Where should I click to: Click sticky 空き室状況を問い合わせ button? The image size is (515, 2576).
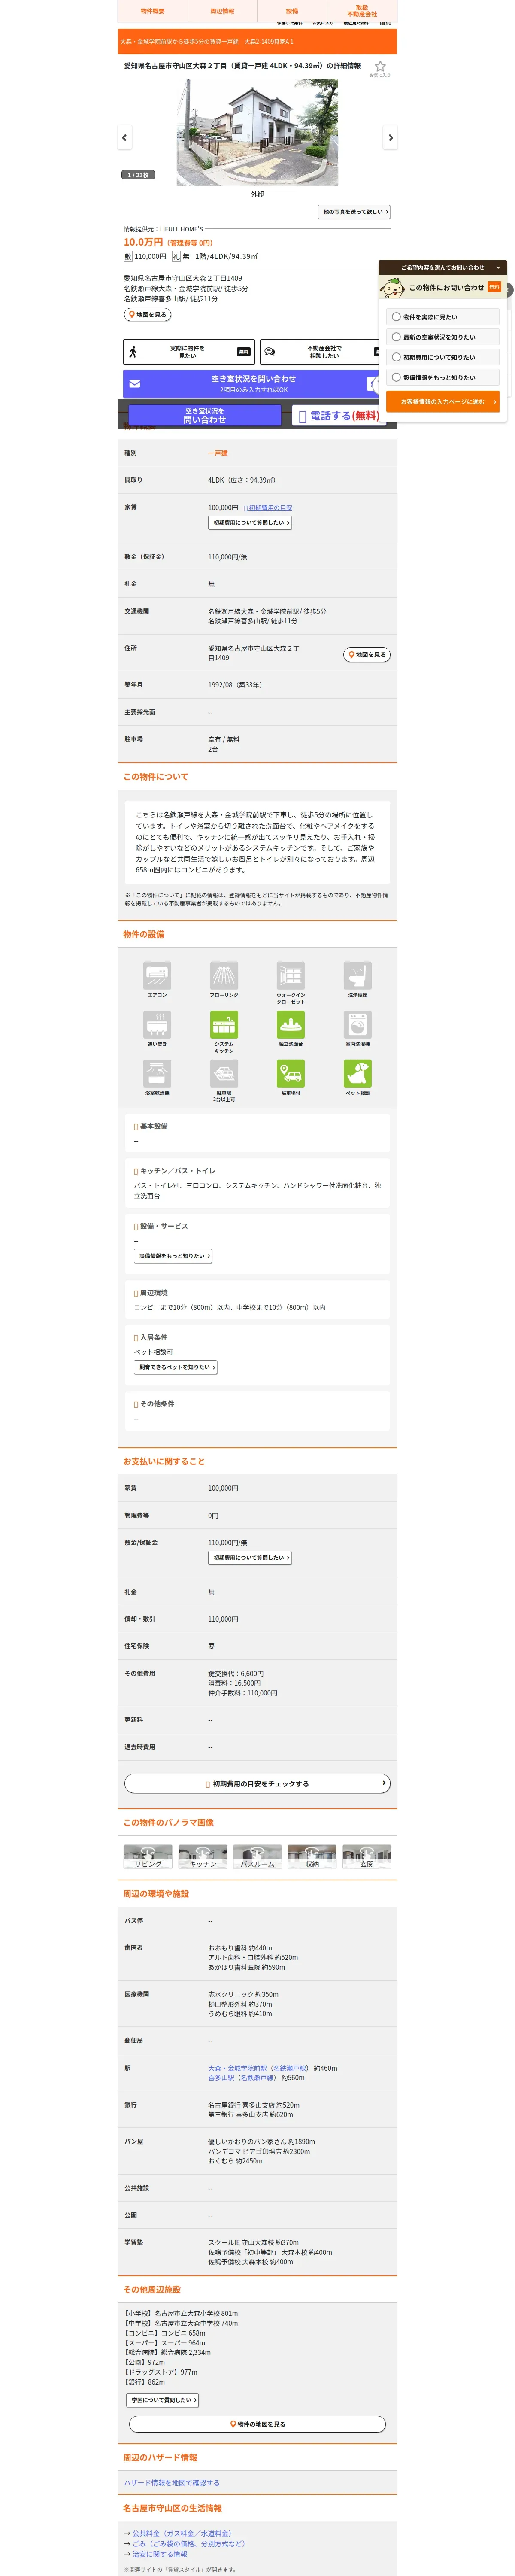click(205, 415)
